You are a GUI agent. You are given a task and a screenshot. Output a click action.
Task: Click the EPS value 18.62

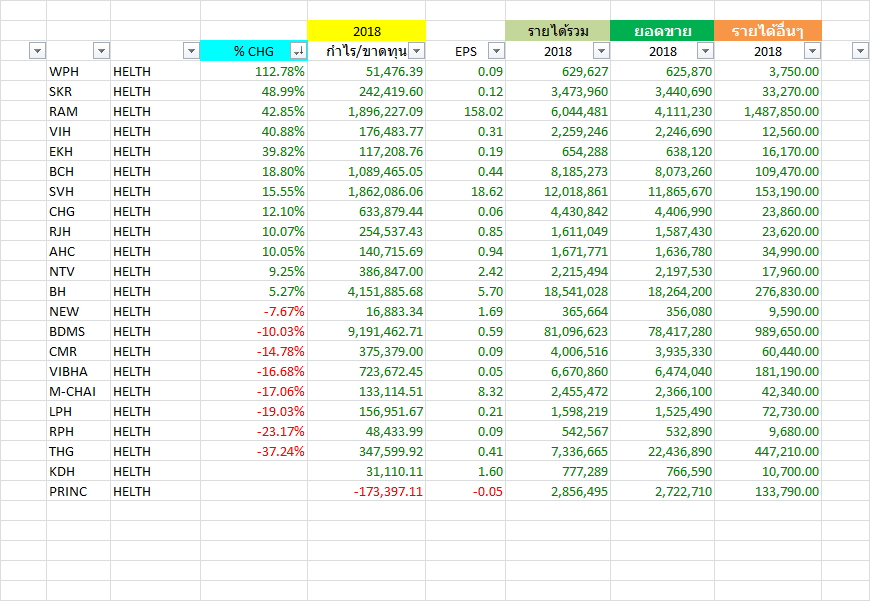coord(487,191)
